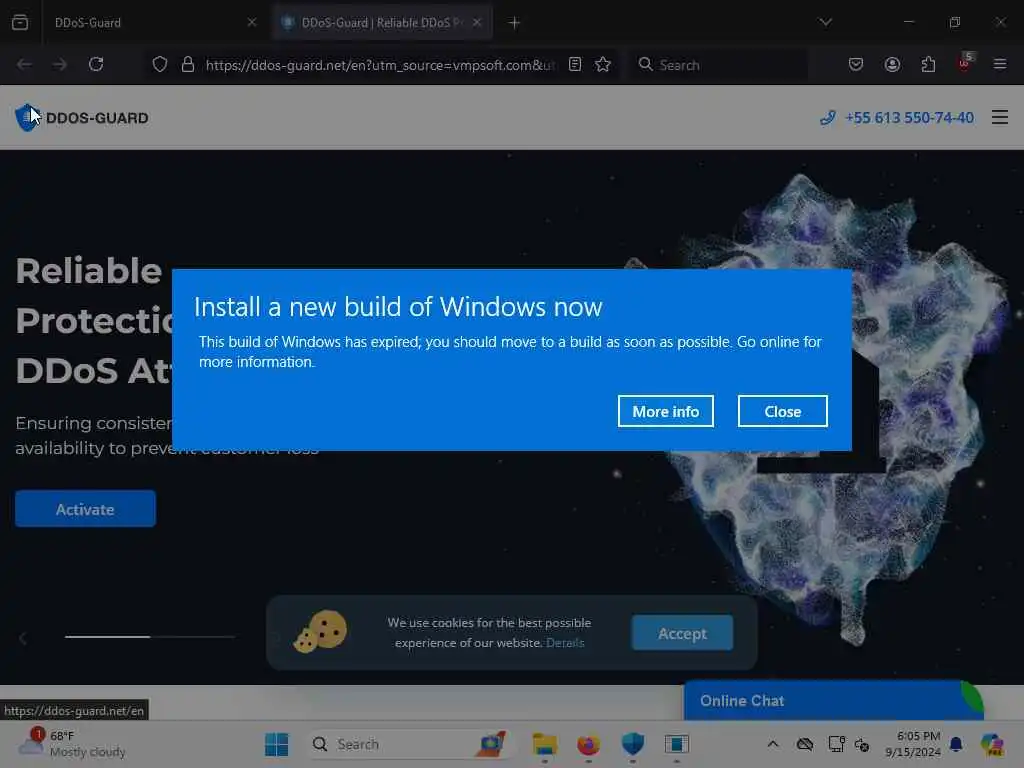
Task: Select the DDoS-Guard Reliable DDoS tab
Action: [382, 23]
